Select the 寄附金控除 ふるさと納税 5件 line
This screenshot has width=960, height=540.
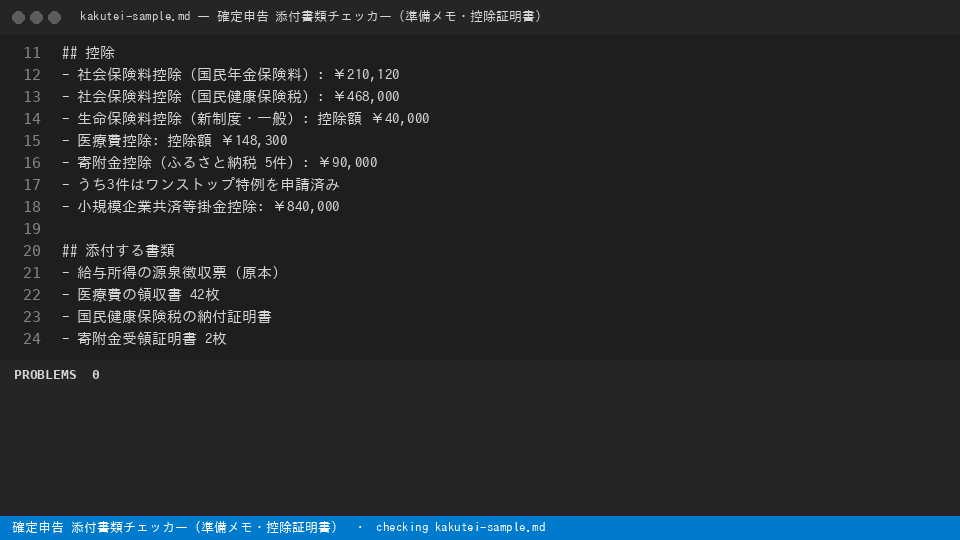click(220, 163)
